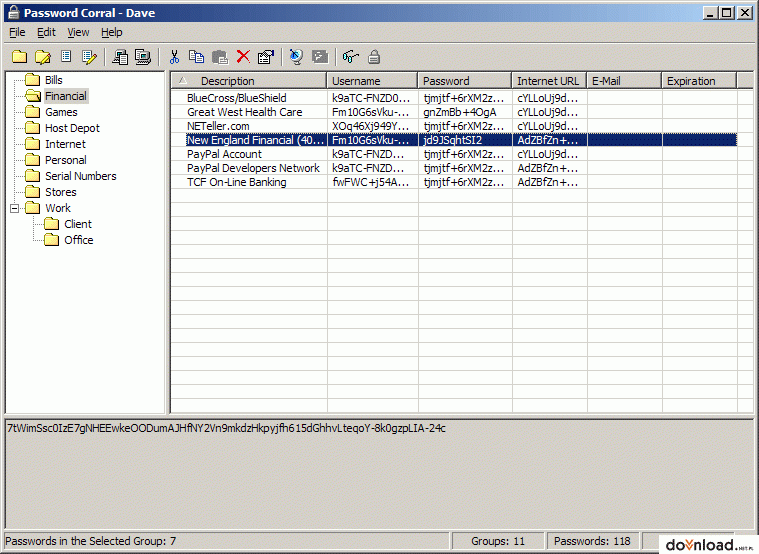Click 'Passwords: 118' in the status bar
The width and height of the screenshot is (759, 554).
click(592, 541)
